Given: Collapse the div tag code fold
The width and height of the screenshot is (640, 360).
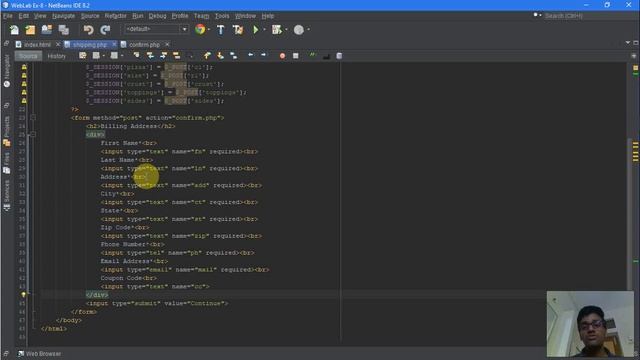Looking at the screenshot, I should tap(33, 134).
